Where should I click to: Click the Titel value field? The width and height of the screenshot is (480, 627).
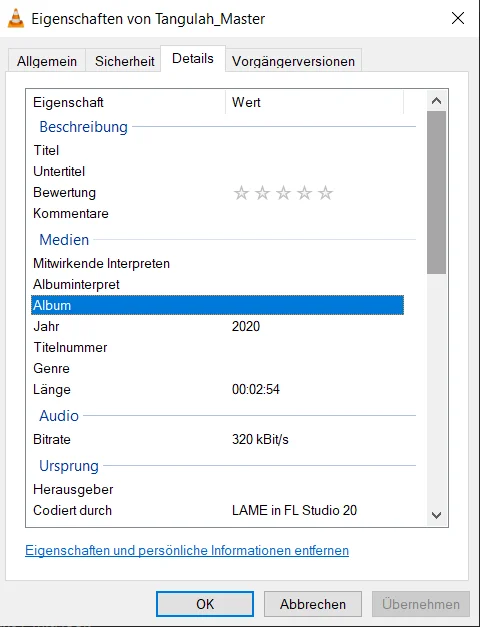315,150
